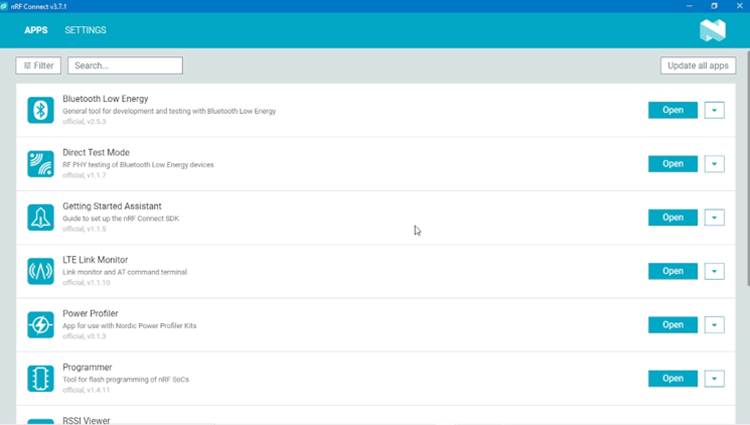750x425 pixels.
Task: Expand dropdown next to Bluetooth Low Energy Open
Action: pos(714,110)
